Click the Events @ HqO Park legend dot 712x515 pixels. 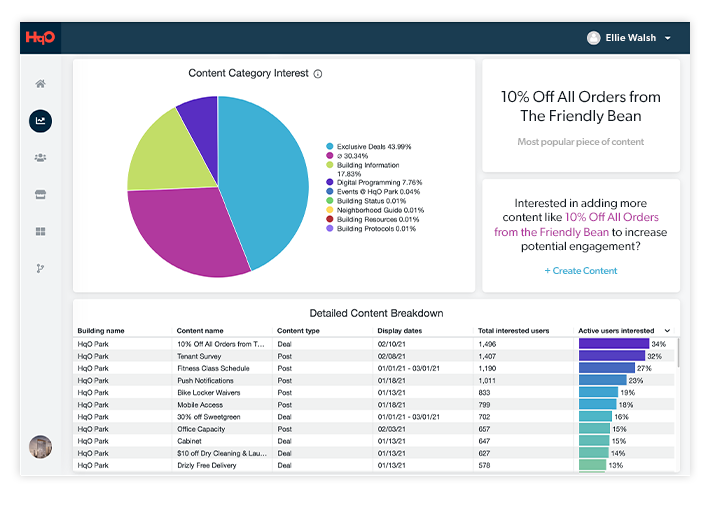(x=330, y=192)
